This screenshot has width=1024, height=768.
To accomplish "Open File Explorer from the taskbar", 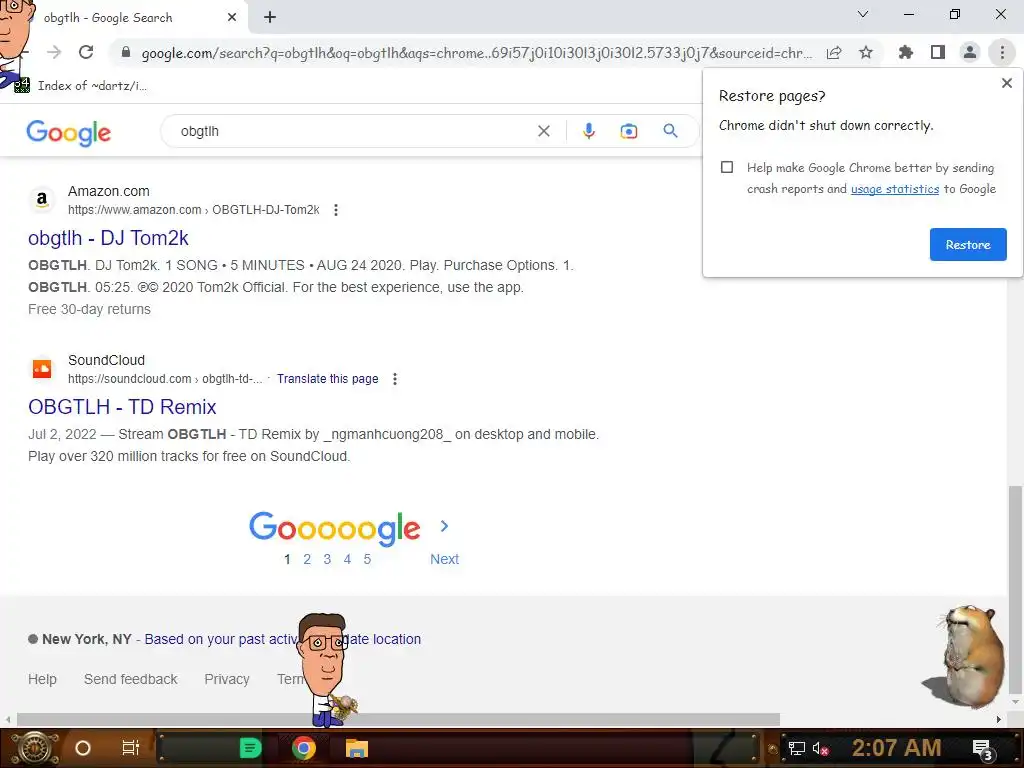I will (357, 748).
